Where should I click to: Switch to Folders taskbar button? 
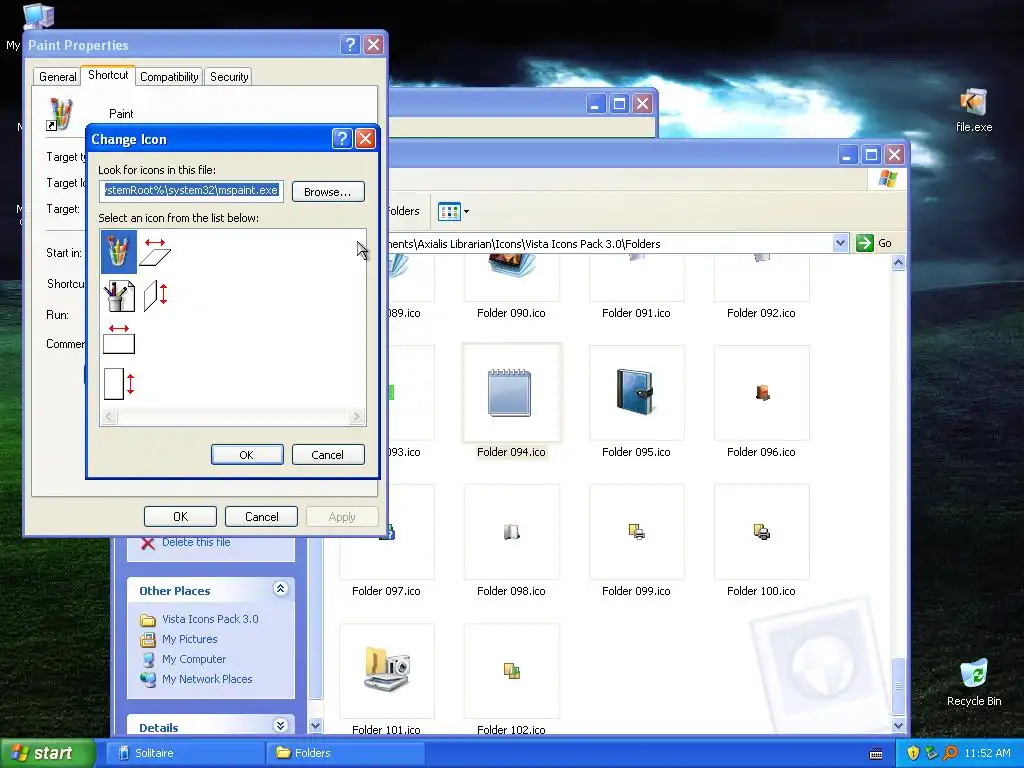(345, 753)
